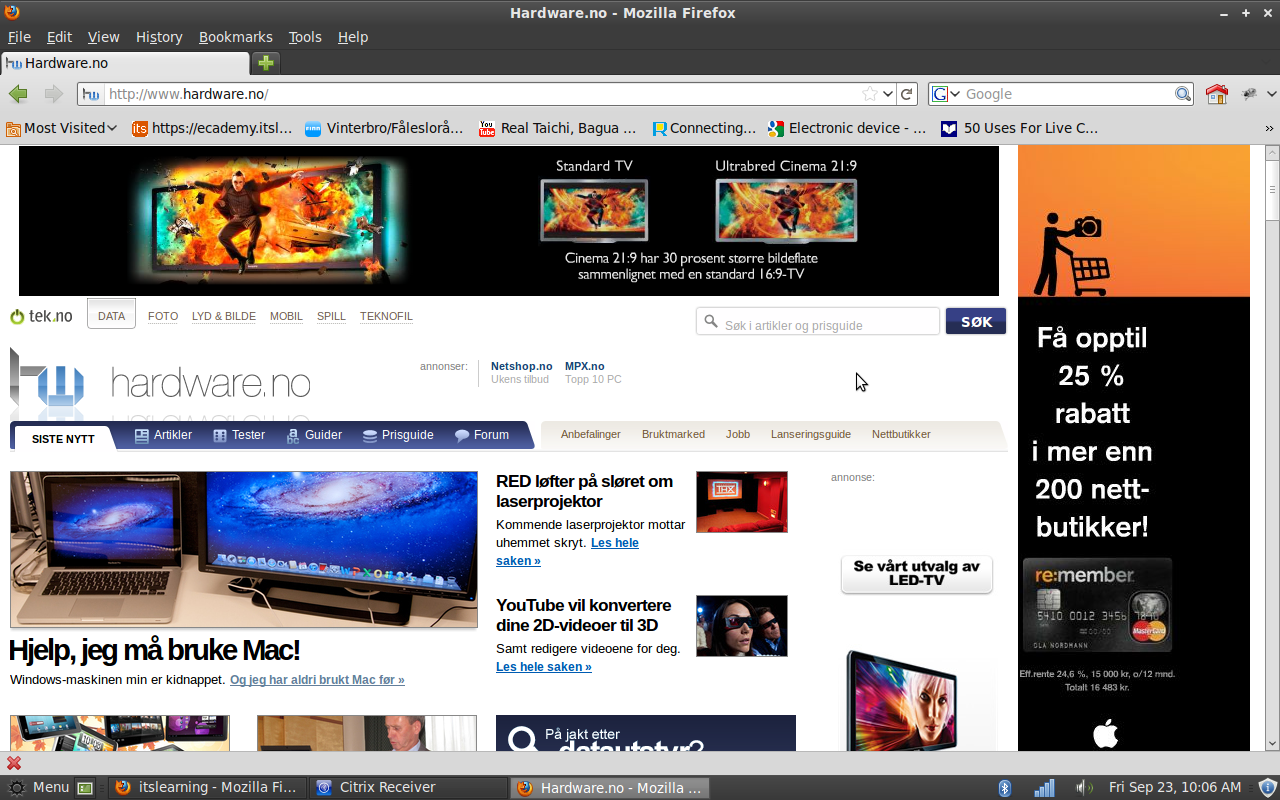
Task: Click the article search input field
Action: point(818,321)
